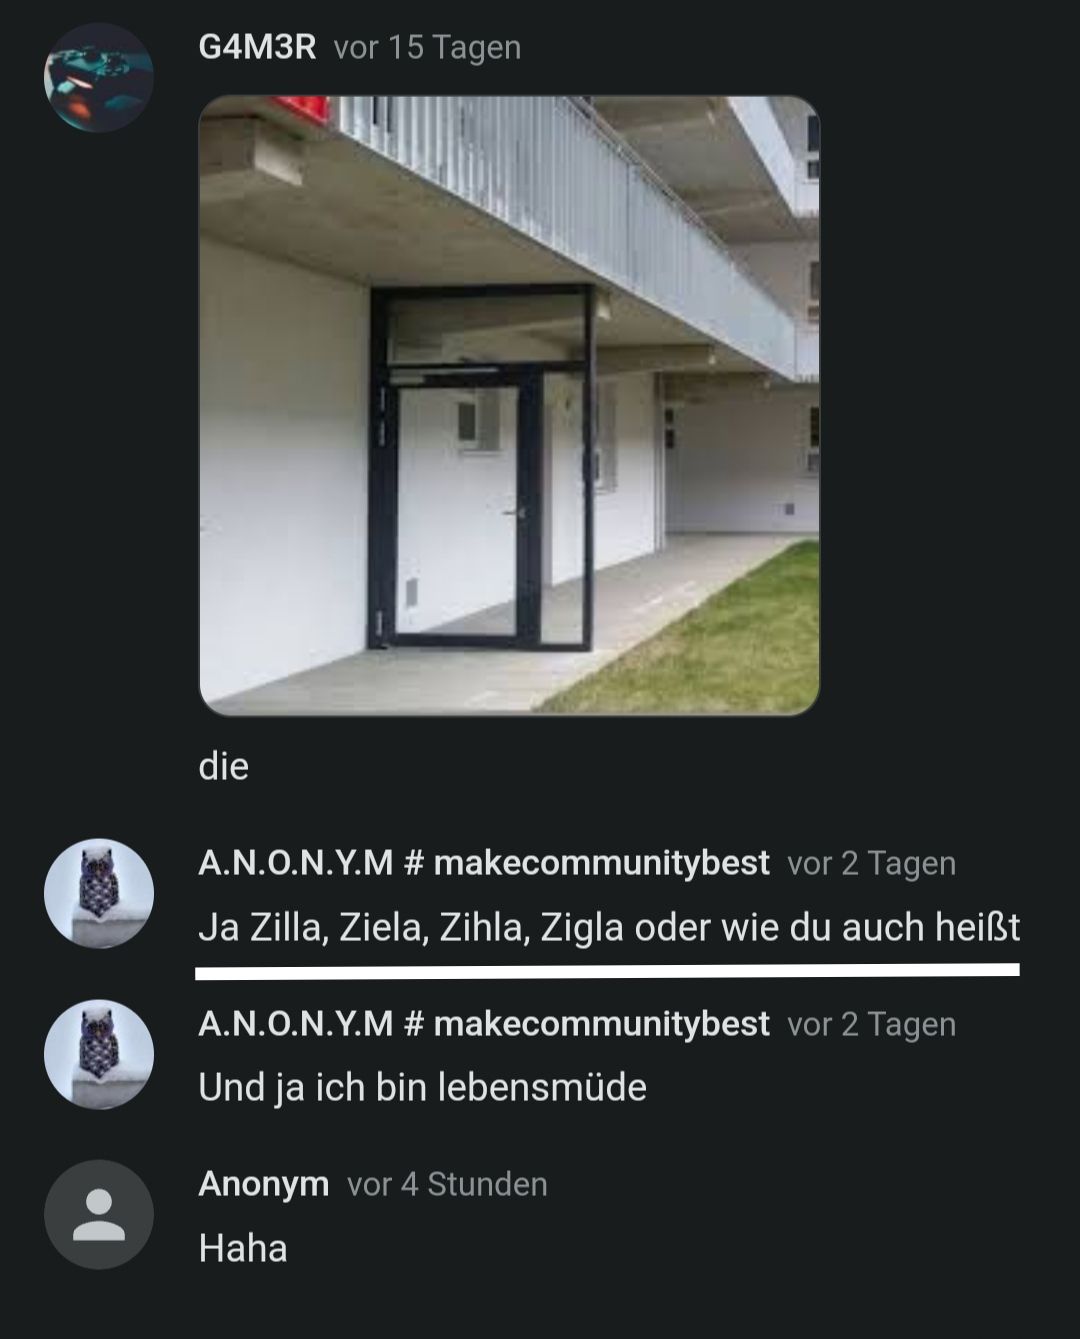Screen dimensions: 1080x1339
Task: Click the 'vor 4 Stunden' timestamp
Action: [x=447, y=1185]
